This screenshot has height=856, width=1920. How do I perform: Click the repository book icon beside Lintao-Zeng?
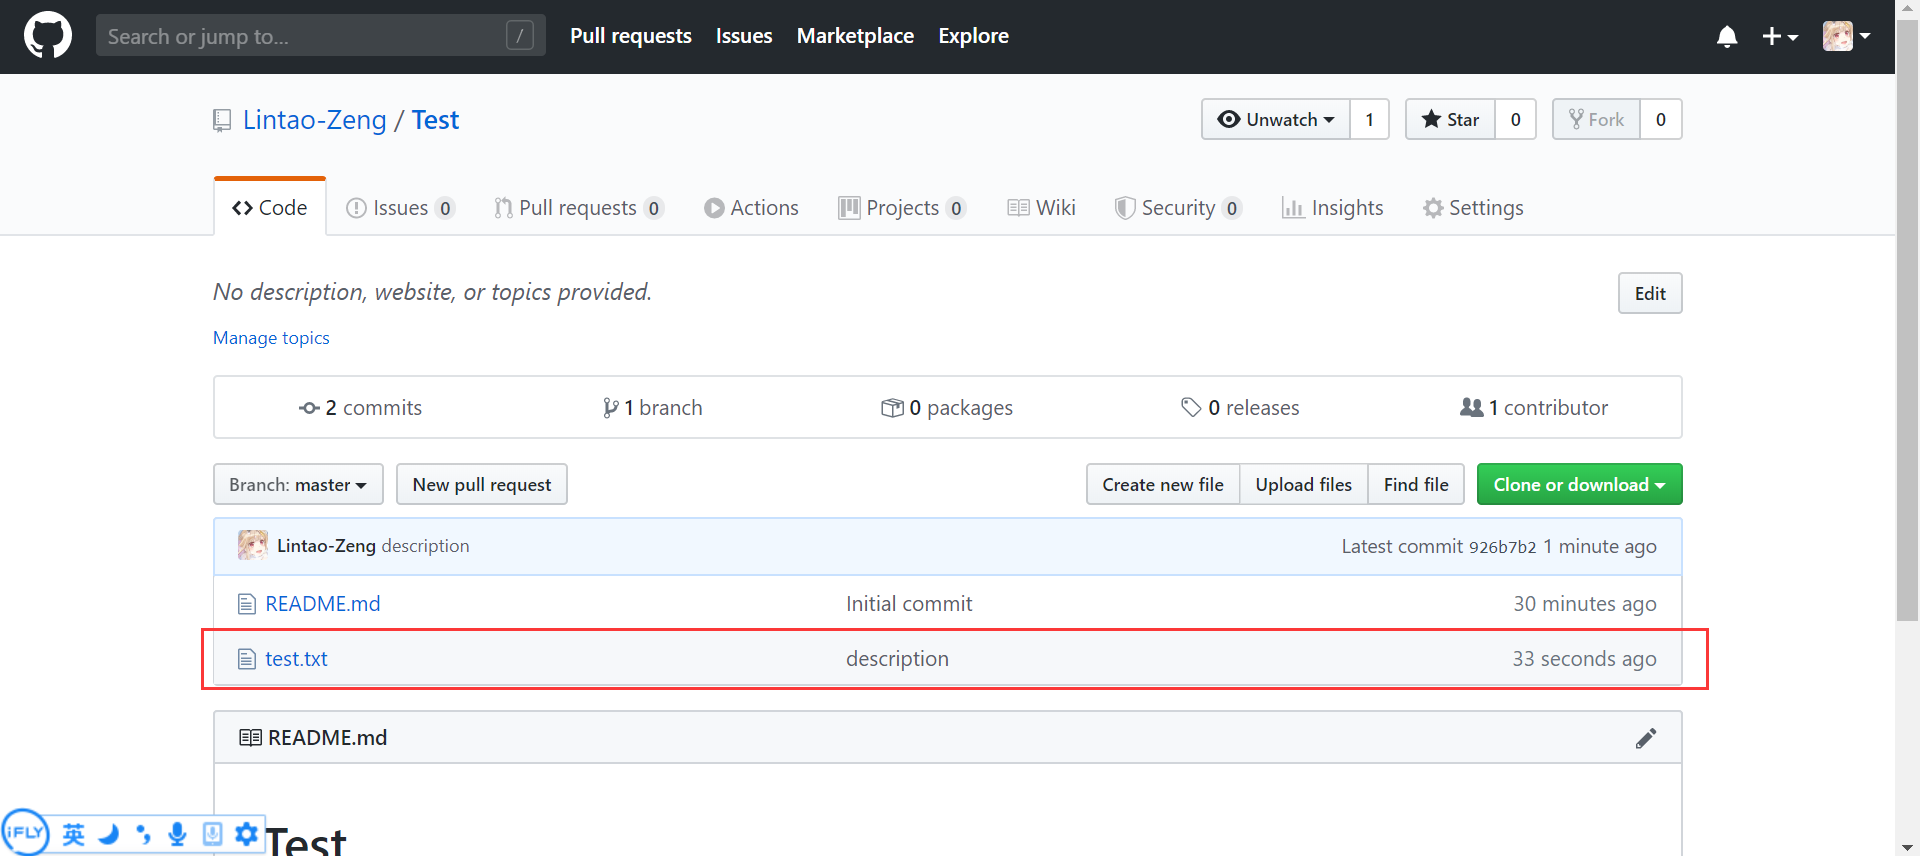click(222, 121)
